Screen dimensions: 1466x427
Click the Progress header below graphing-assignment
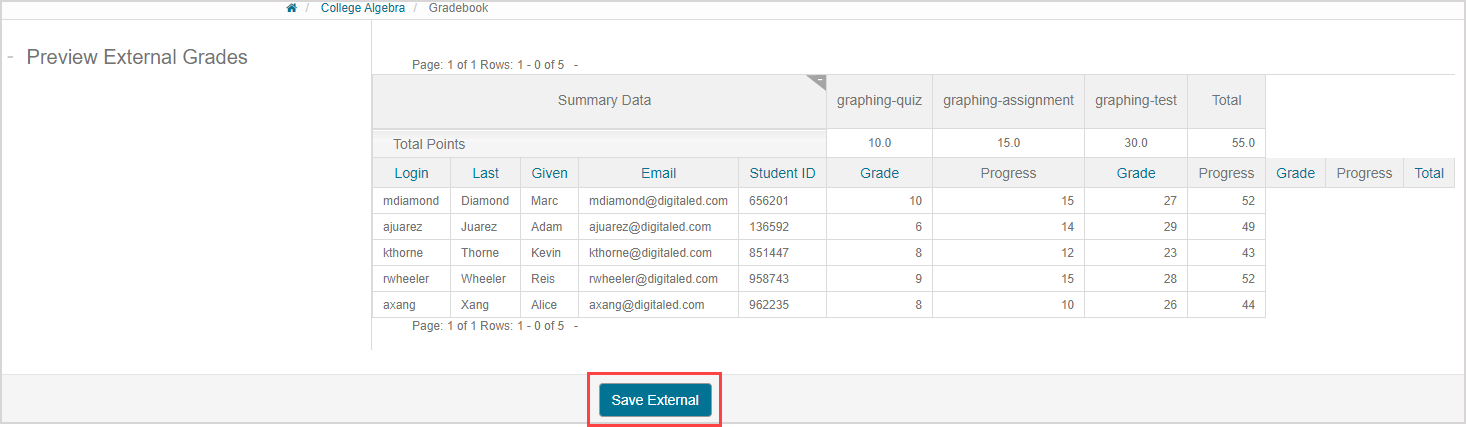(x=1008, y=173)
